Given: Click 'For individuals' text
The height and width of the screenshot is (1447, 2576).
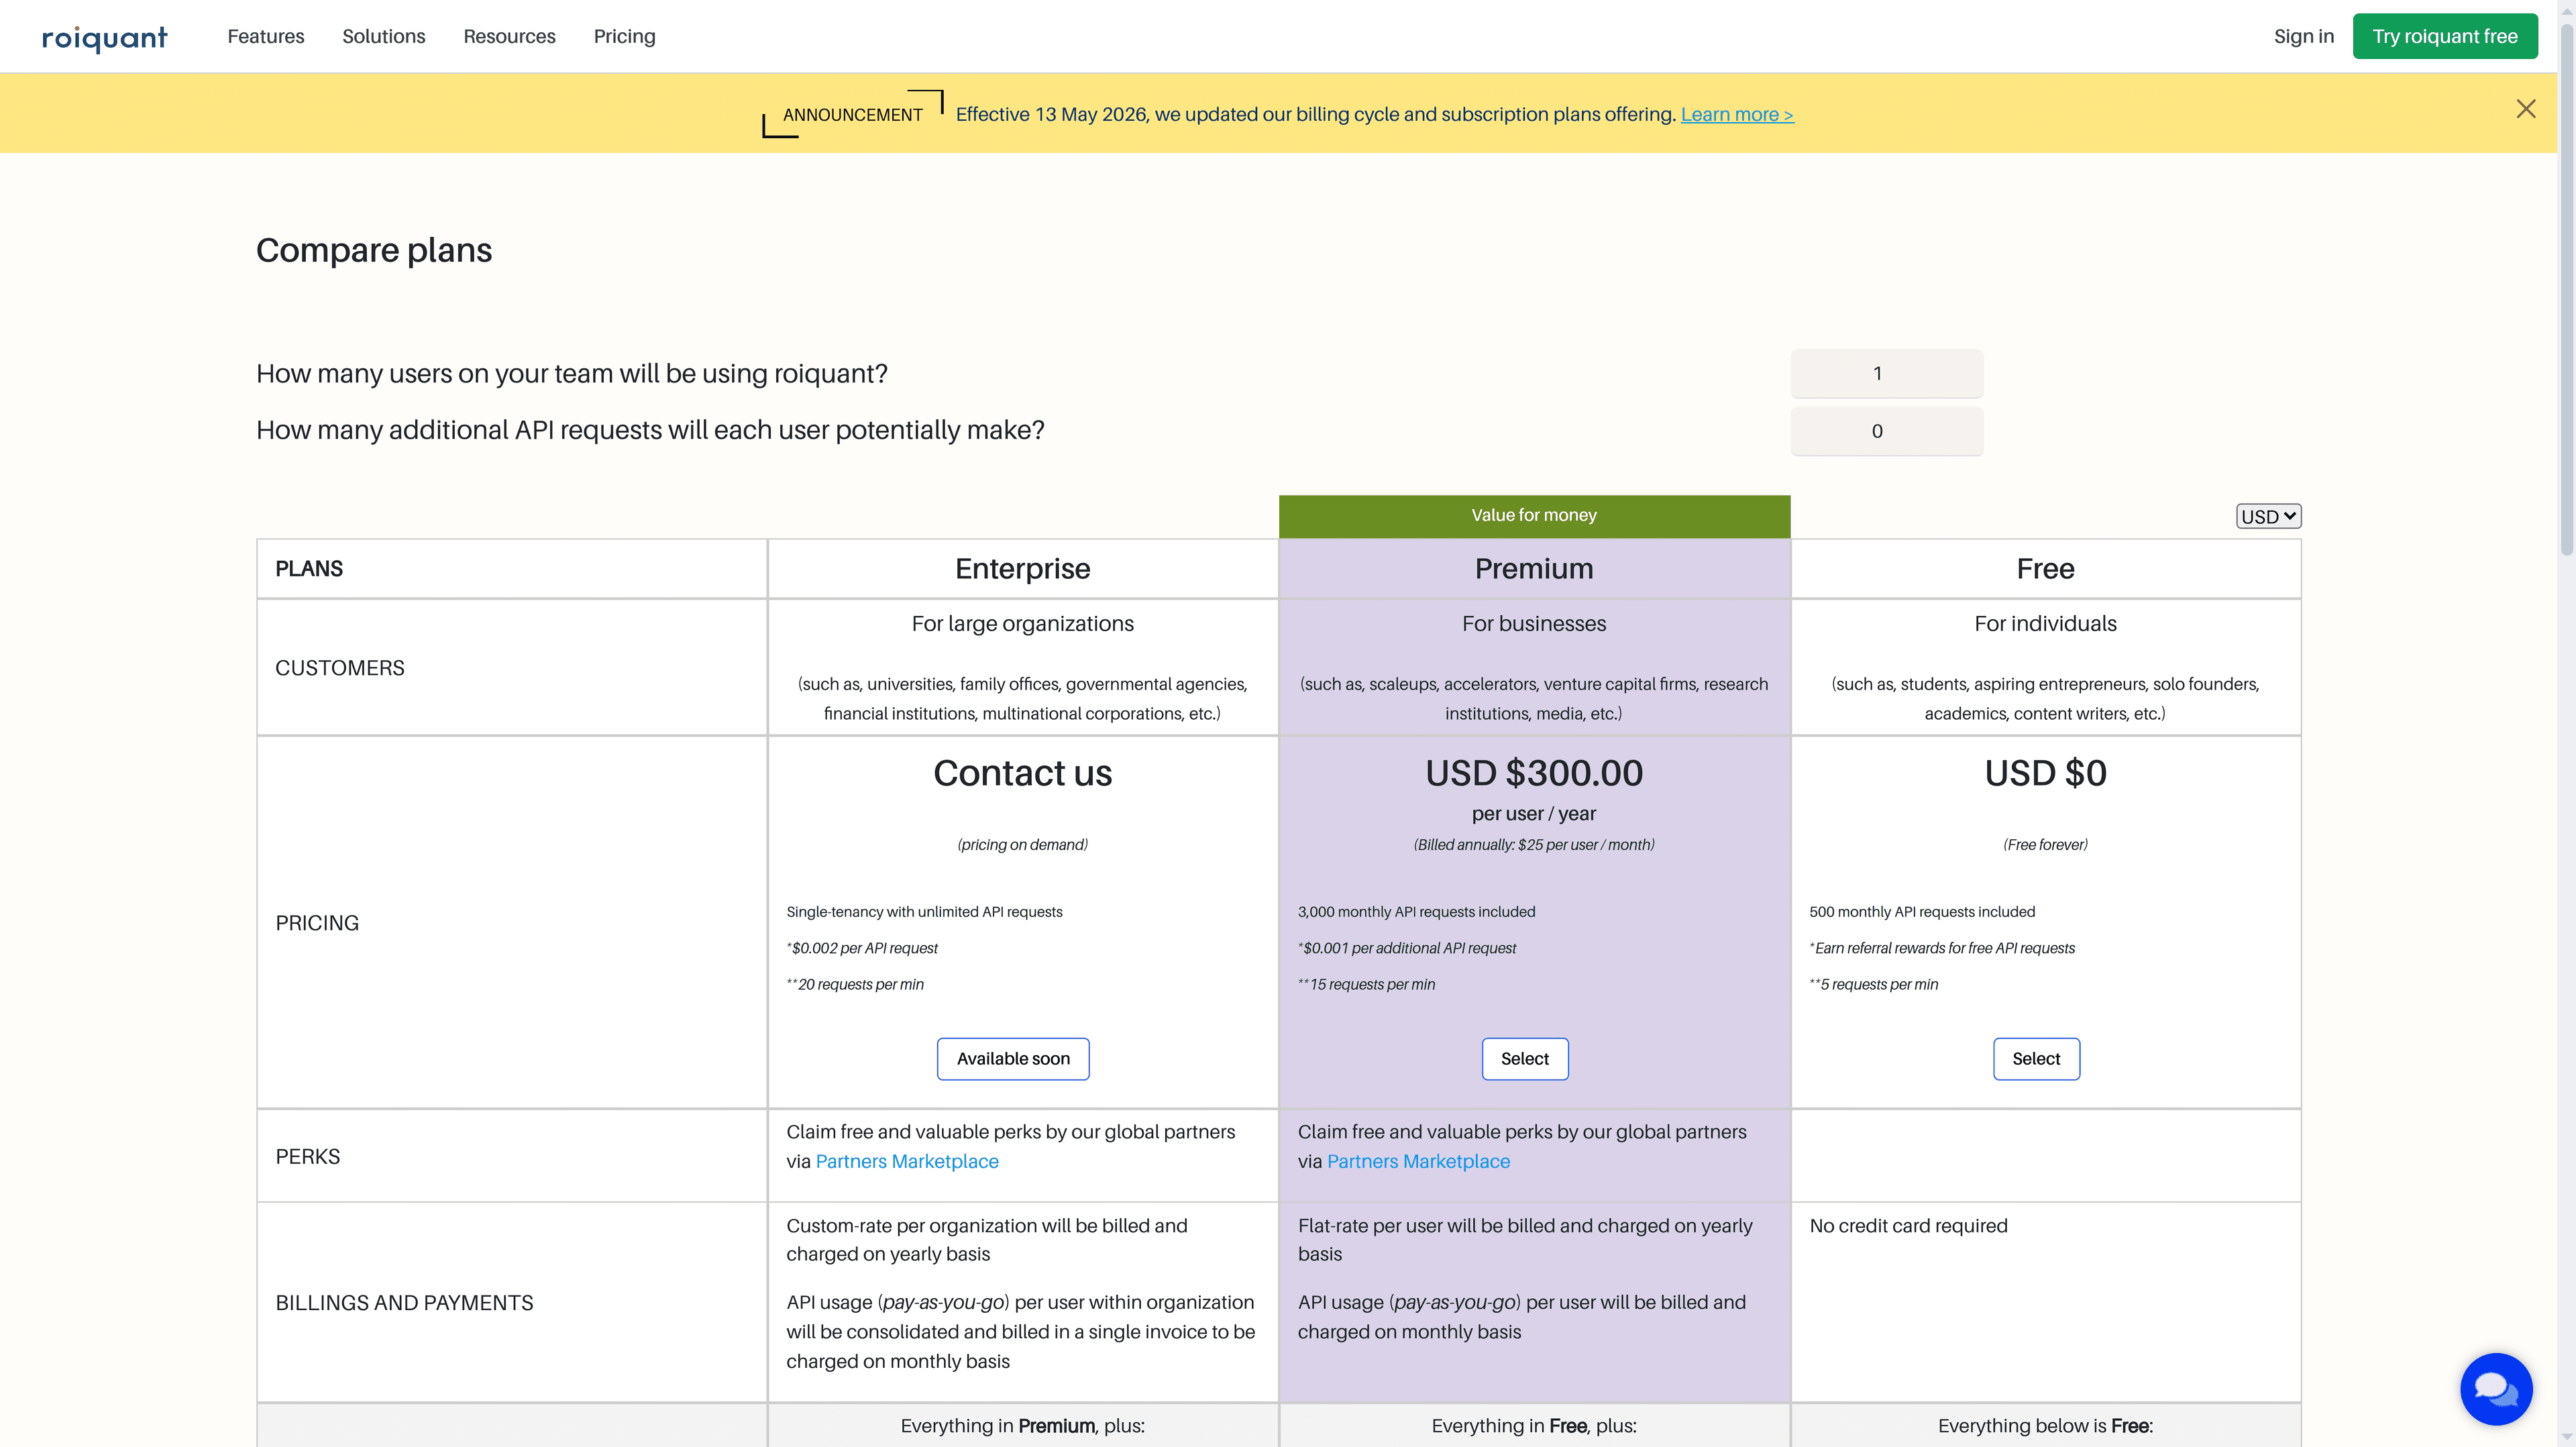Looking at the screenshot, I should 2045,624.
